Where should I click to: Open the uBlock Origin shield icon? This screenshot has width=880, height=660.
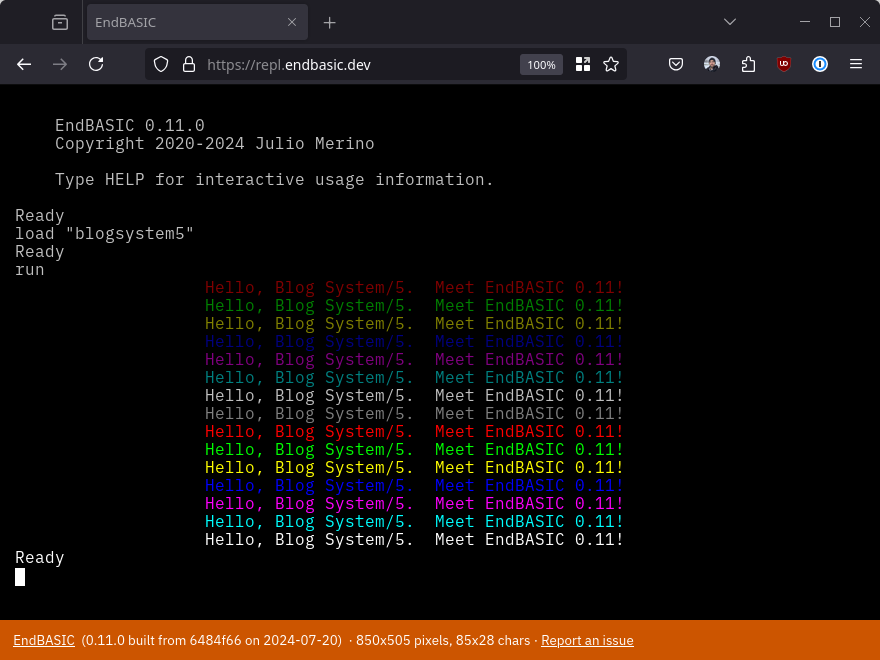click(783, 65)
